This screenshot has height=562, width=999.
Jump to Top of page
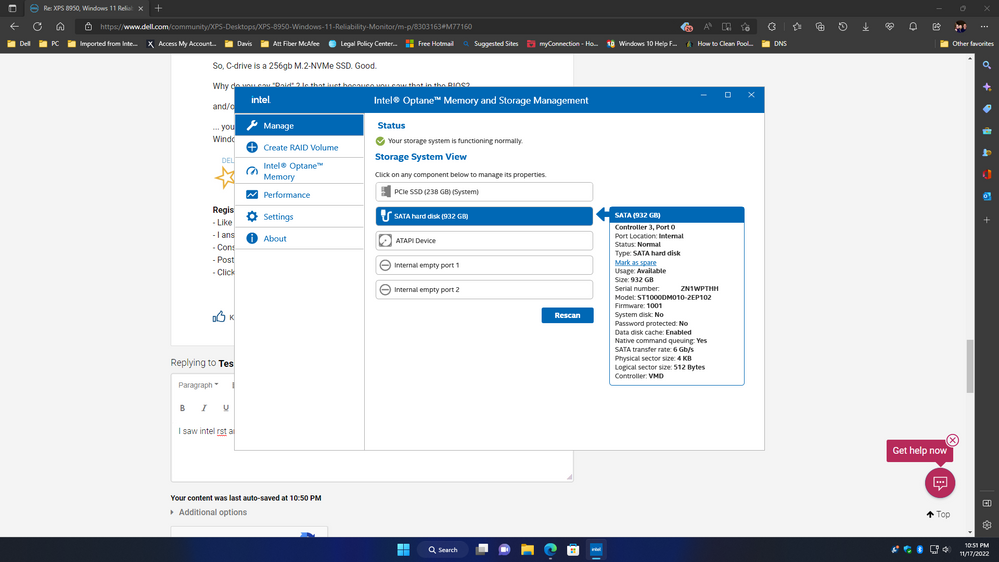point(938,514)
